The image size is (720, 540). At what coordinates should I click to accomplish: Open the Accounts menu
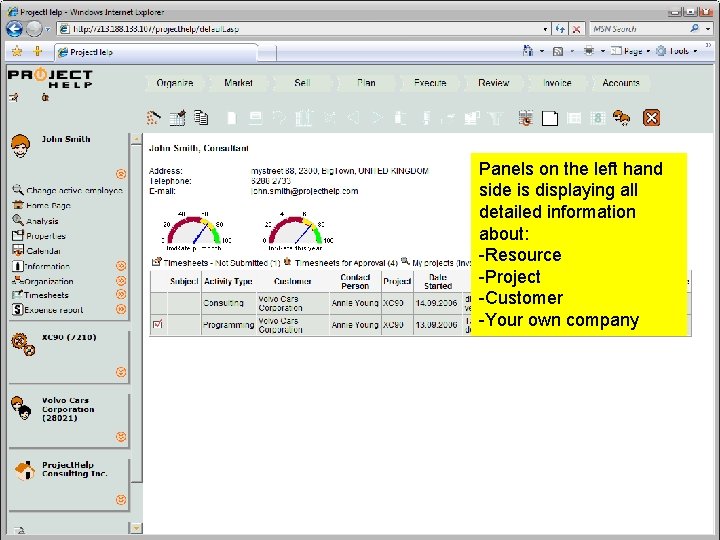(x=621, y=83)
